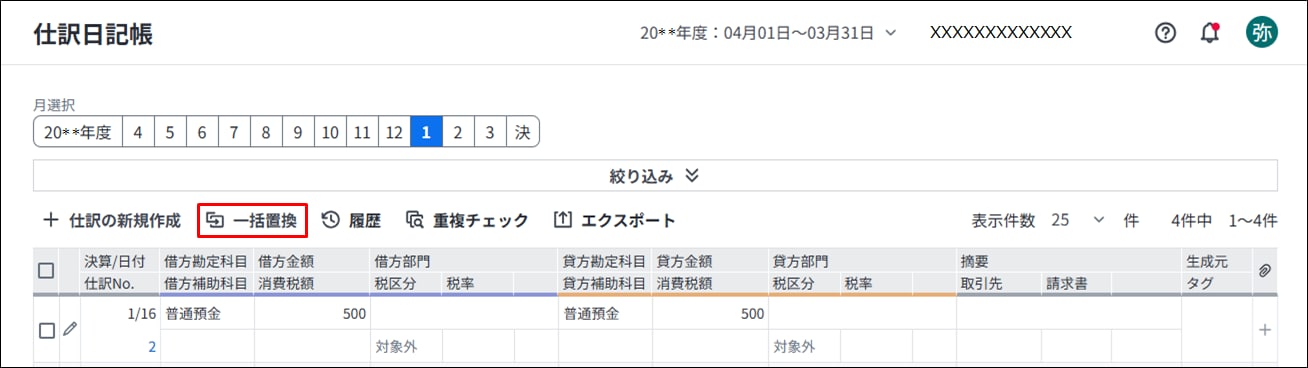Open the 弥 user avatar menu

[1262, 32]
